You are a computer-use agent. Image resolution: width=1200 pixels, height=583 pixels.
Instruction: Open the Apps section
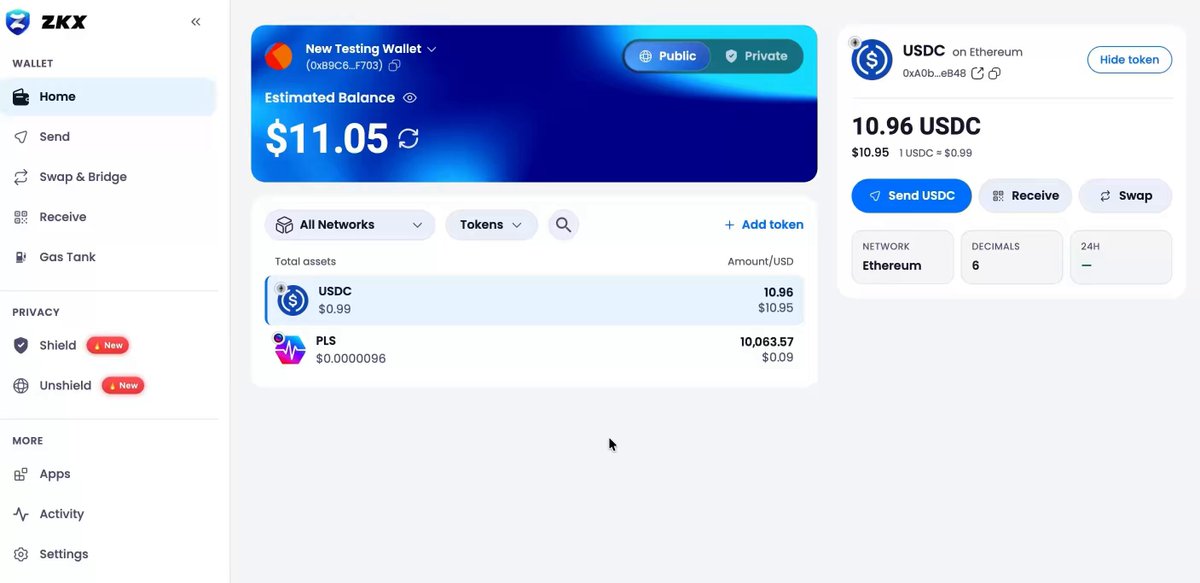(x=108, y=474)
